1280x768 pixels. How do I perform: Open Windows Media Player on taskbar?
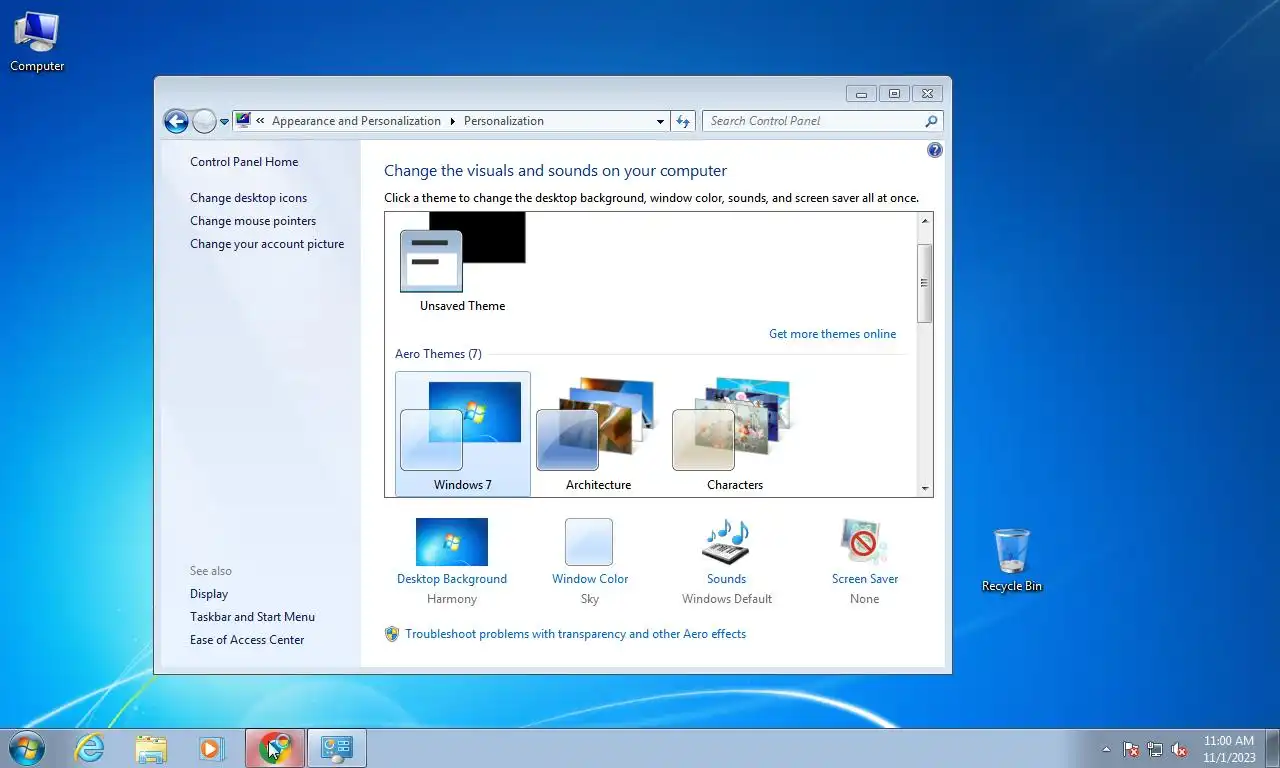(x=211, y=748)
